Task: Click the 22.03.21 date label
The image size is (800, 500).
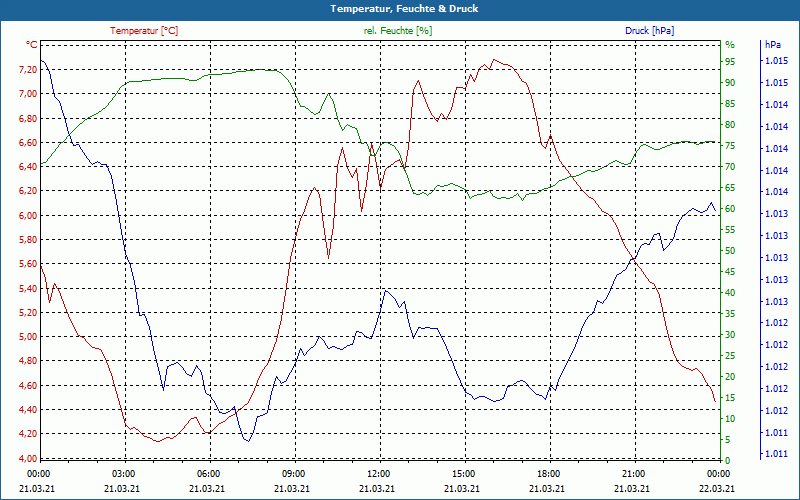Action: [717, 488]
